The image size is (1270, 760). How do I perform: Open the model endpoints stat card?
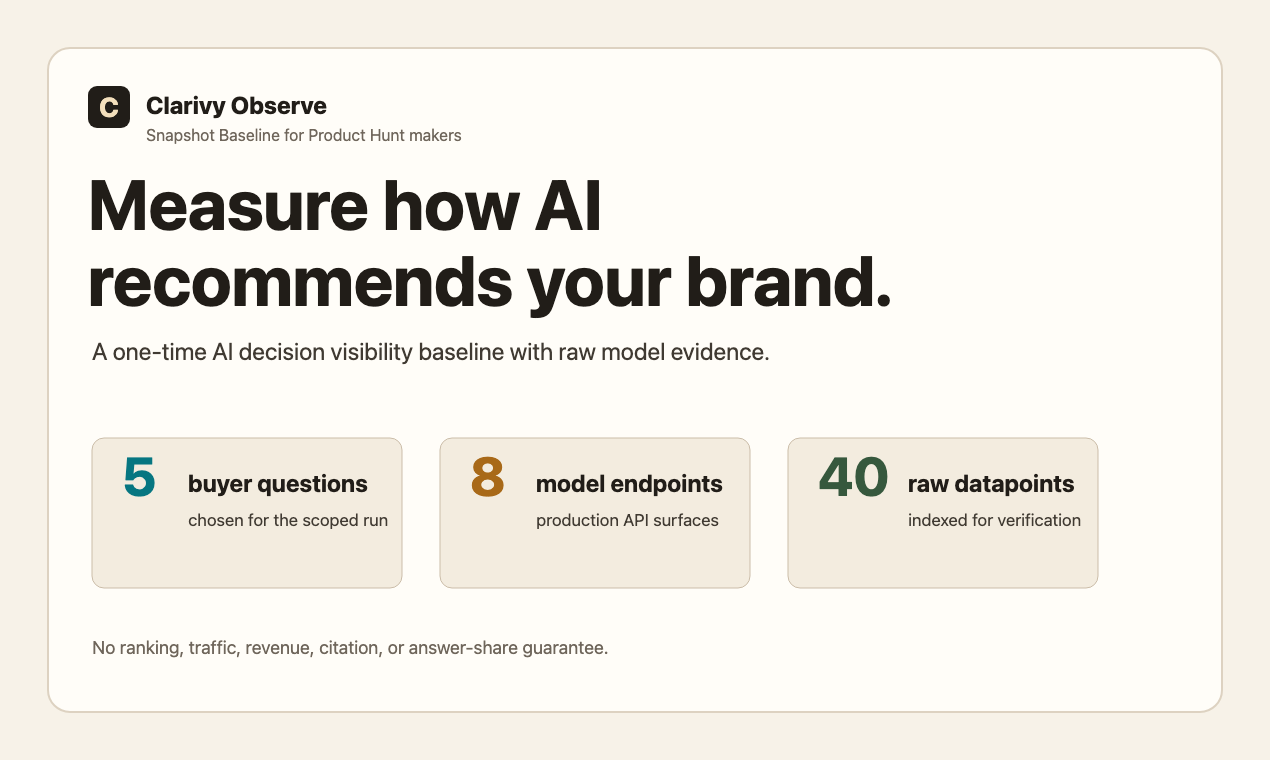(x=595, y=513)
